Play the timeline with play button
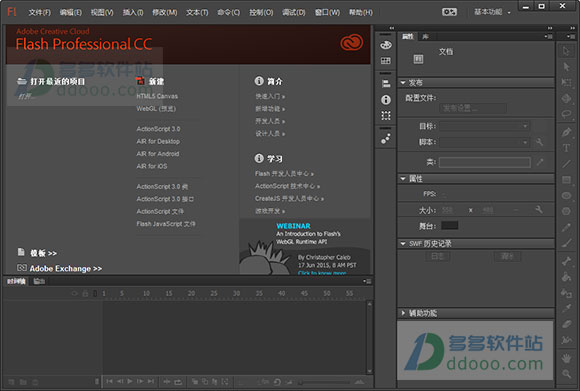This screenshot has width=580, height=391. point(130,381)
